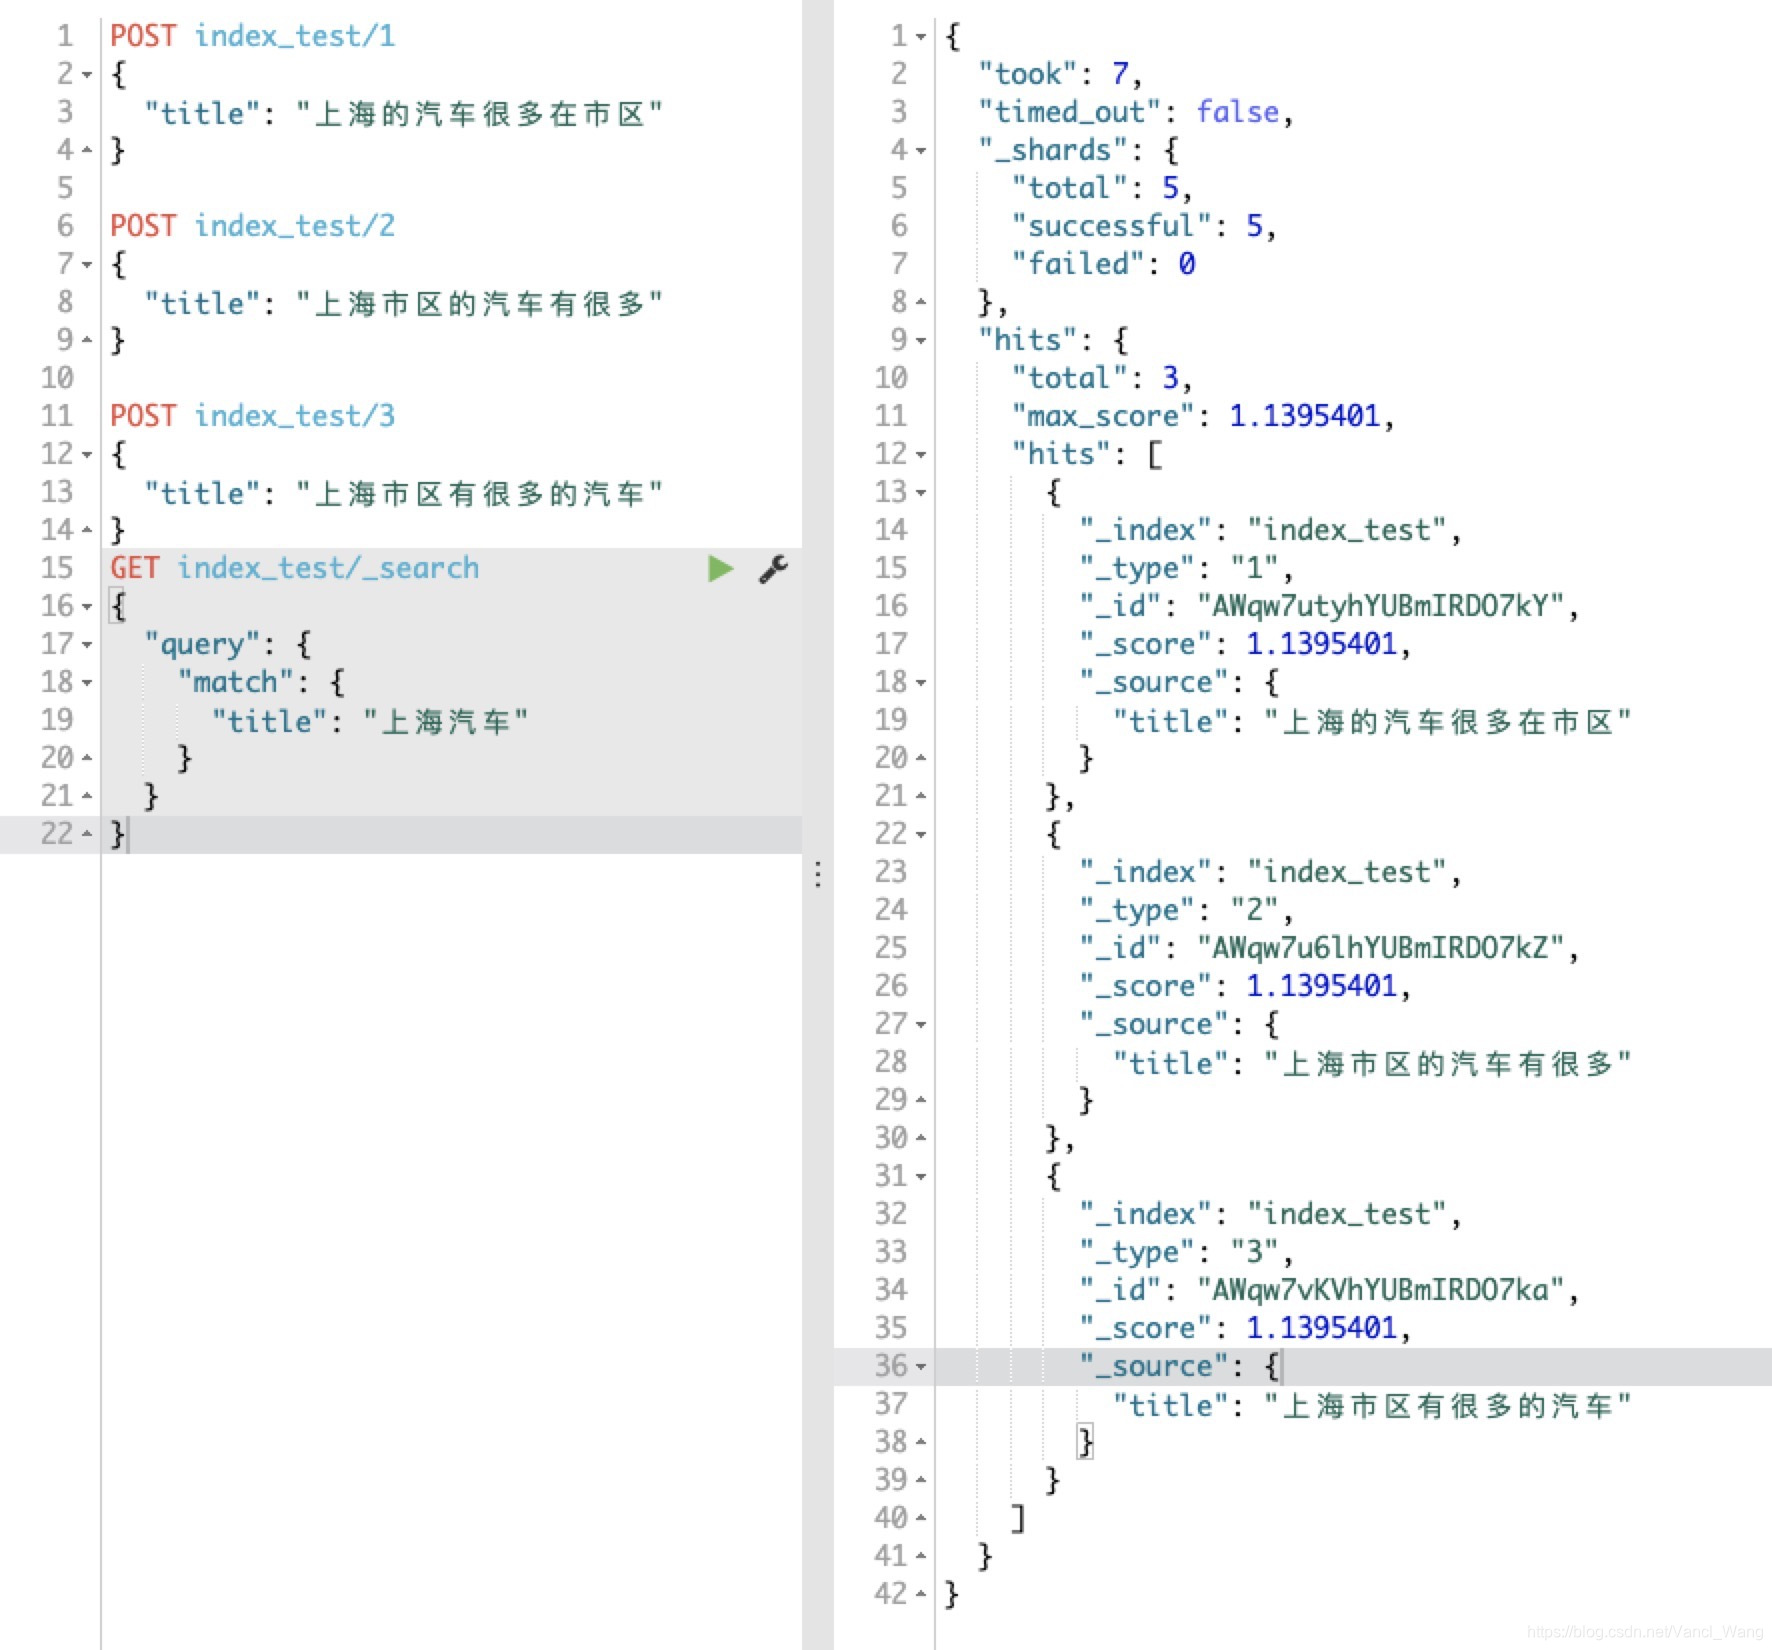Image resolution: width=1772 pixels, height=1650 pixels.
Task: Click the "max_score": 1.1395401 line
Action: [x=1203, y=416]
